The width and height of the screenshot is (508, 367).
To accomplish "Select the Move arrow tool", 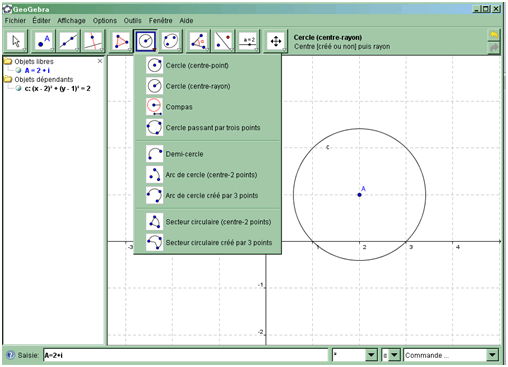I will (16, 41).
